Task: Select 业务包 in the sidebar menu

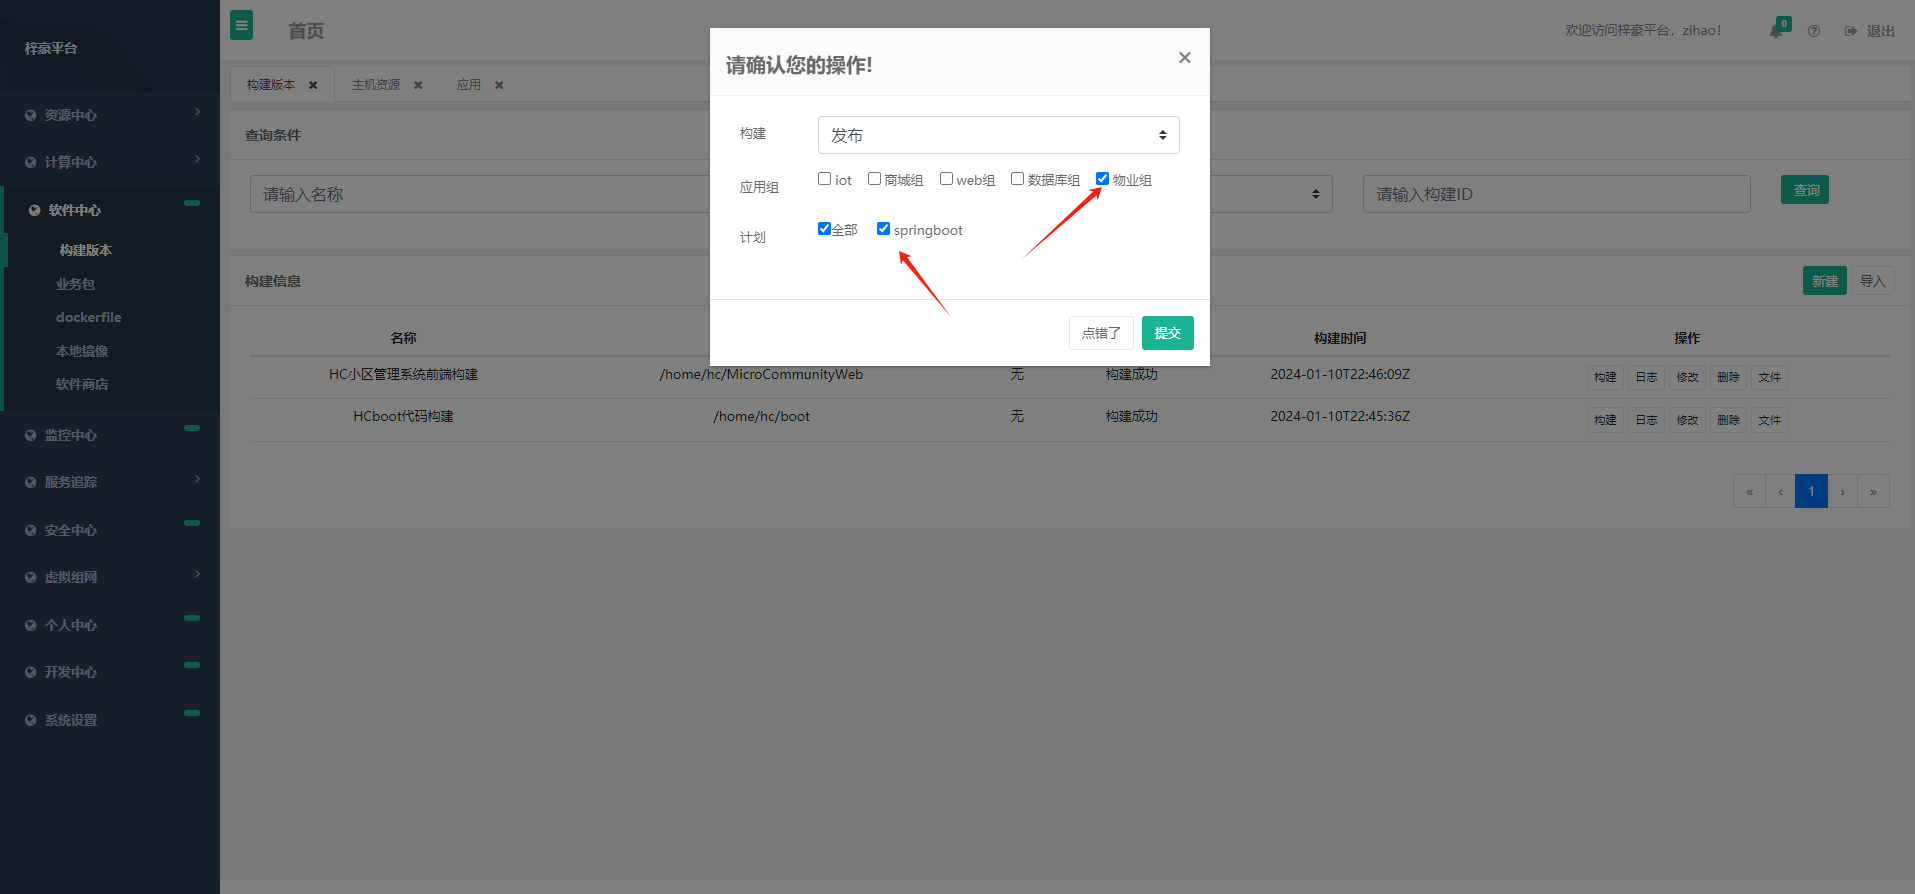Action: (76, 284)
